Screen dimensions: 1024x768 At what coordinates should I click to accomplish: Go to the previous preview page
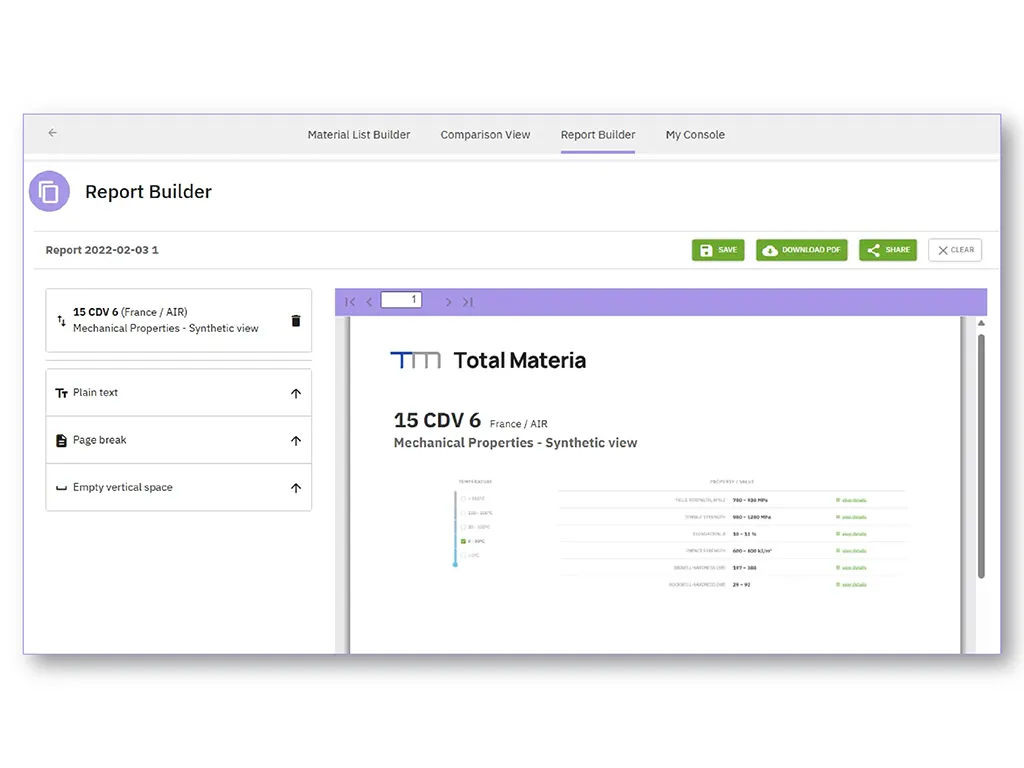[x=369, y=301]
